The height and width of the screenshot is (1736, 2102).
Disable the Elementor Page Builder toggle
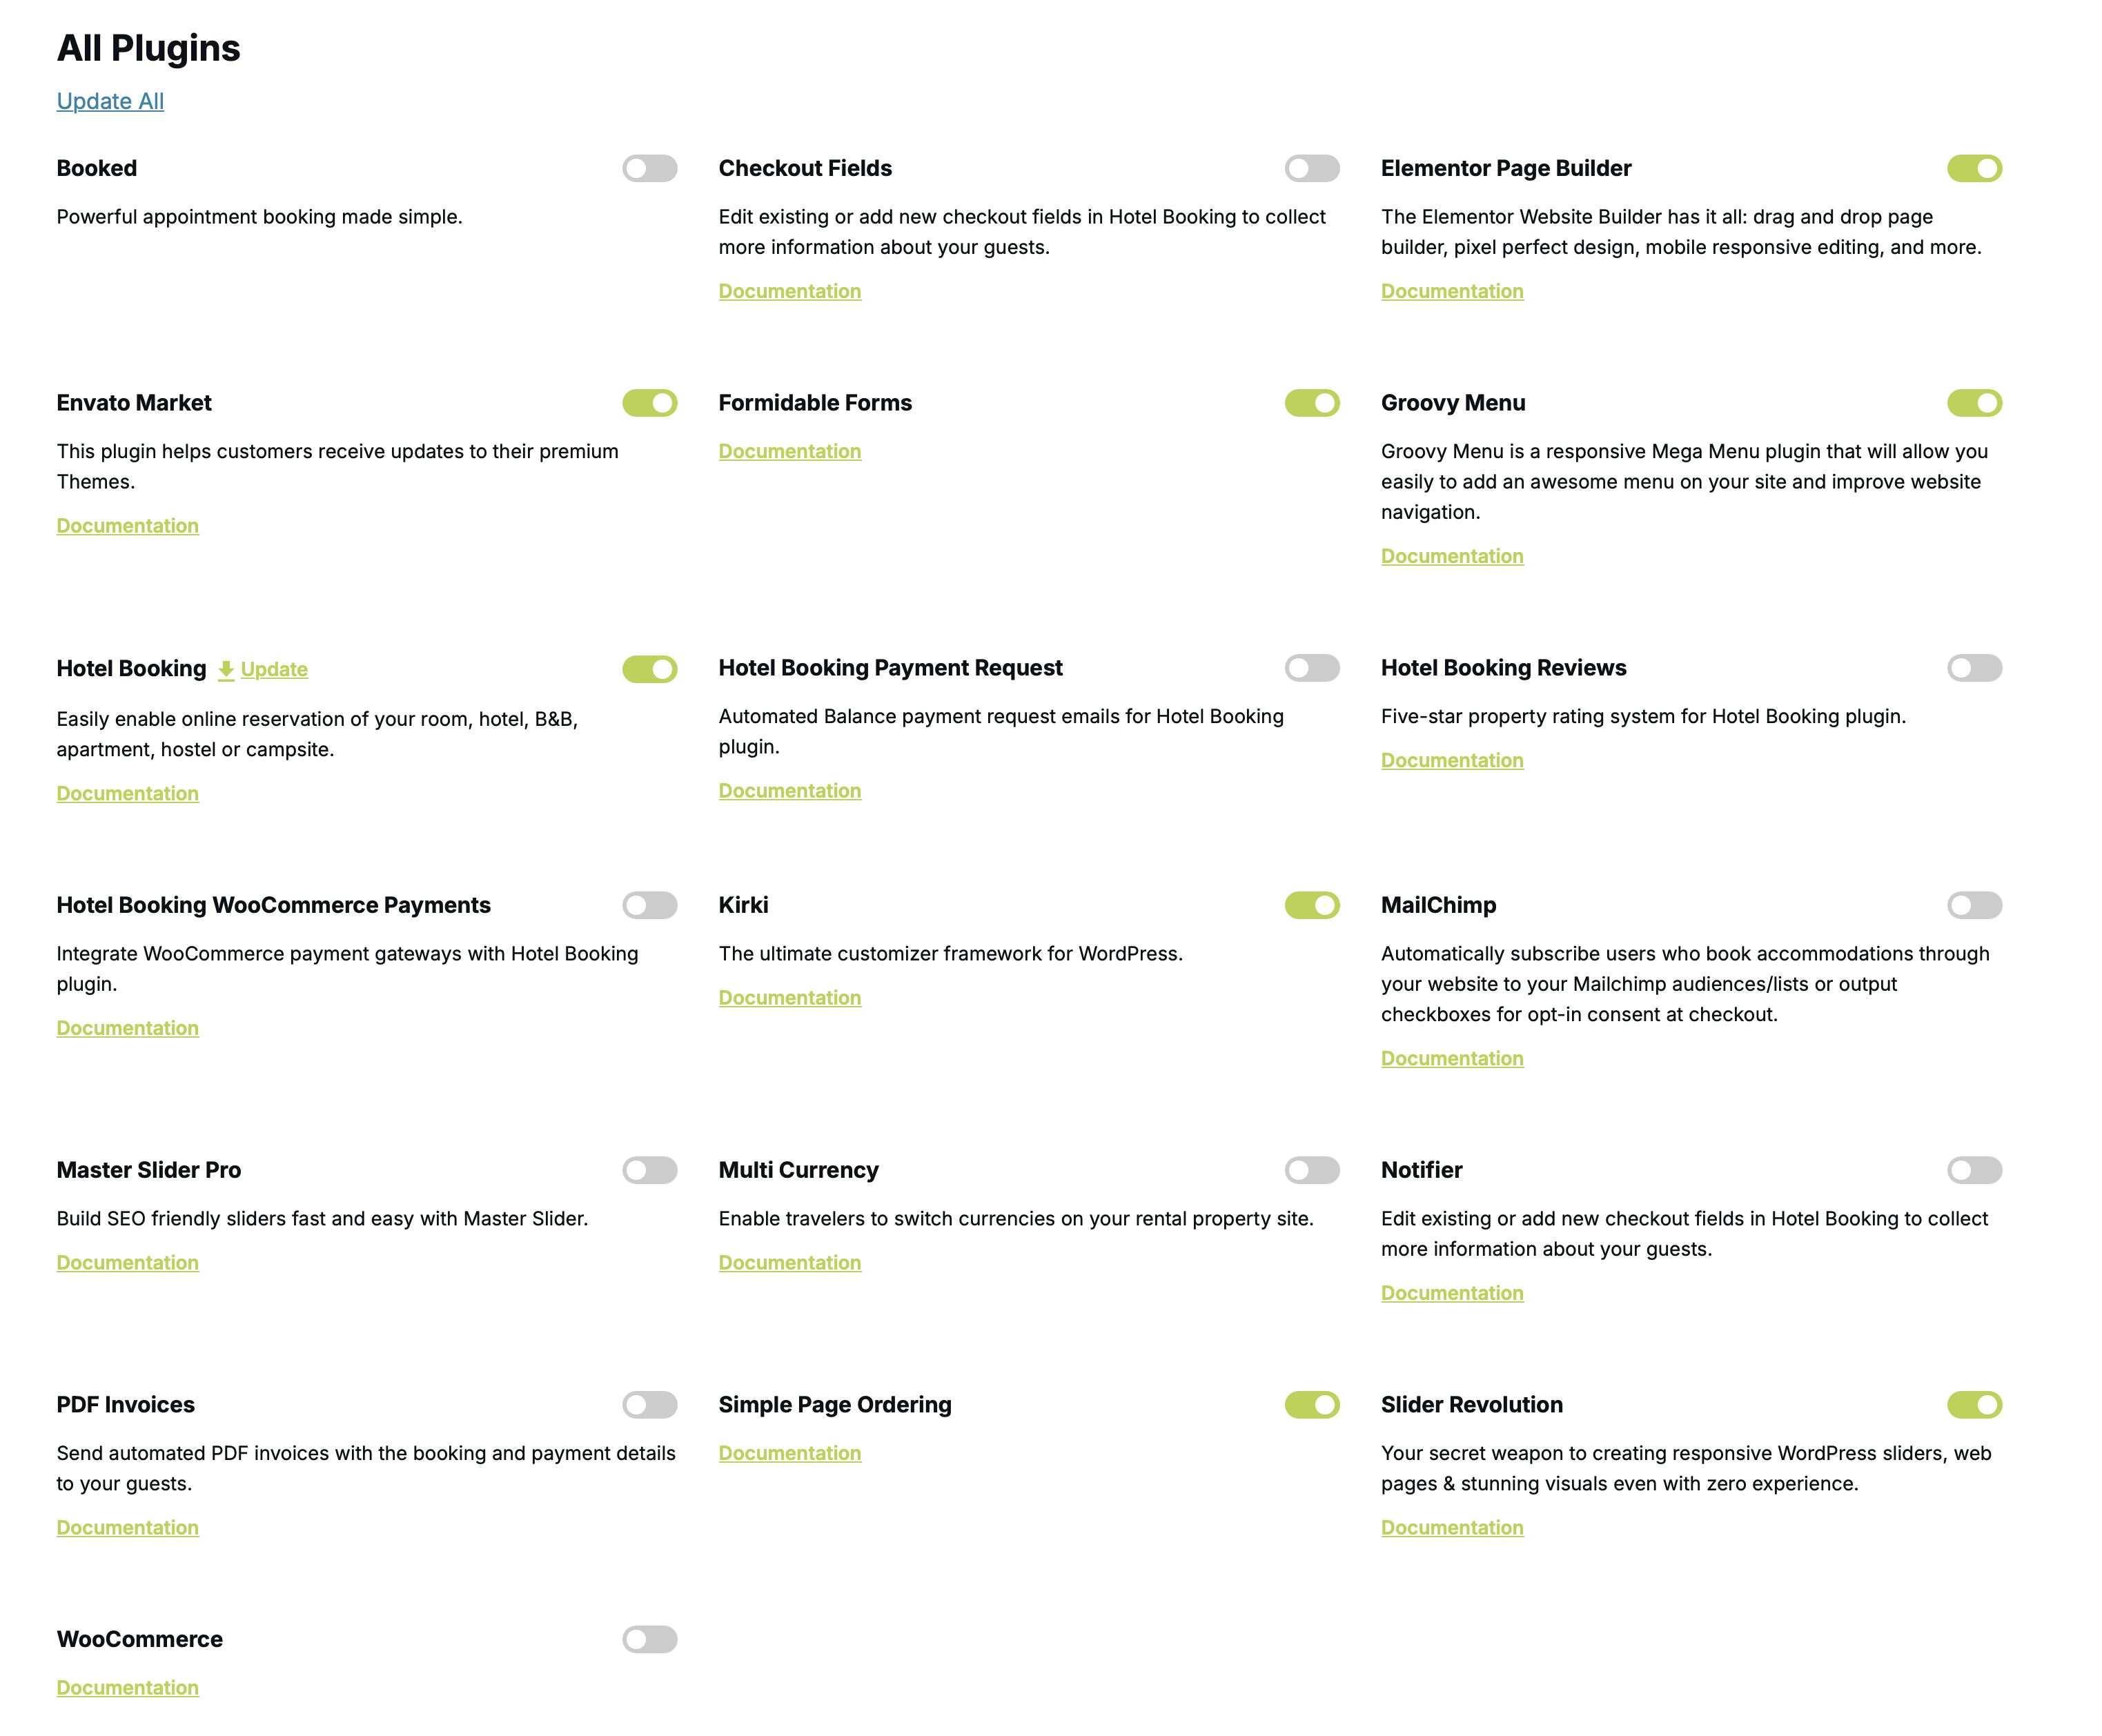coord(1974,168)
